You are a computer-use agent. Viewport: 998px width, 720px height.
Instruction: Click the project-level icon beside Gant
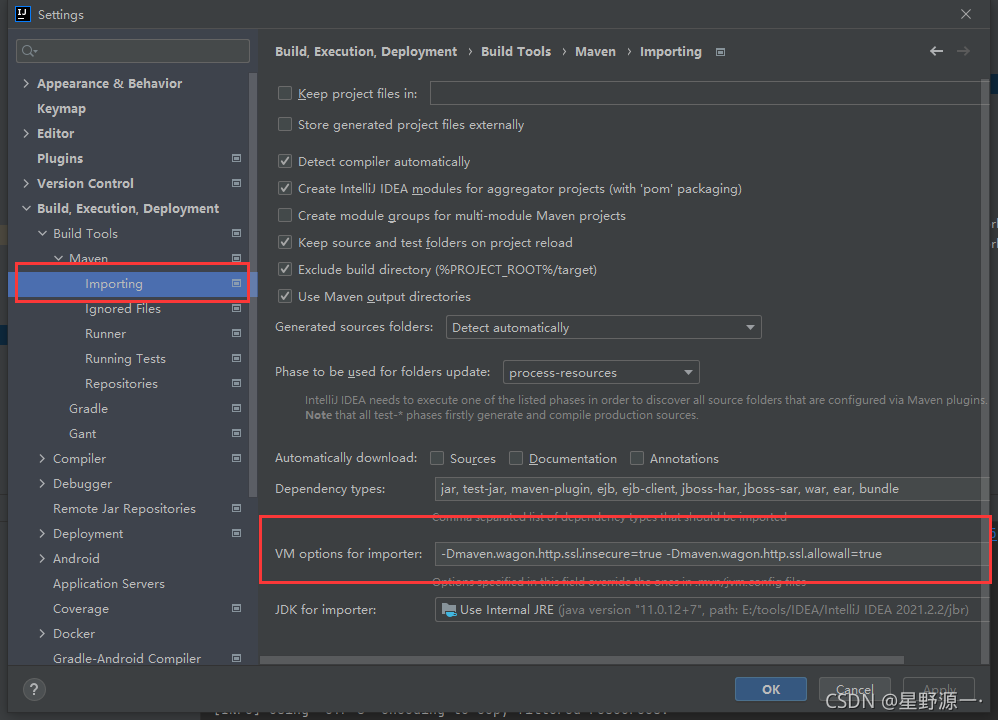click(x=236, y=434)
